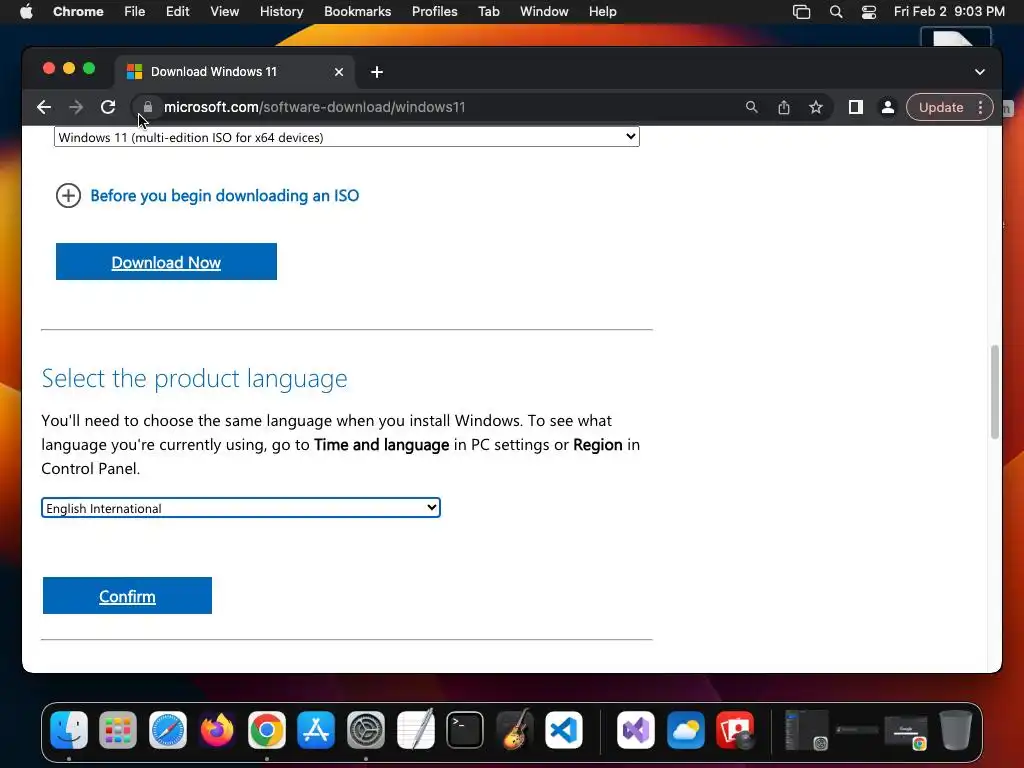Viewport: 1024px width, 768px height.
Task: Open the File menu
Action: [x=135, y=12]
